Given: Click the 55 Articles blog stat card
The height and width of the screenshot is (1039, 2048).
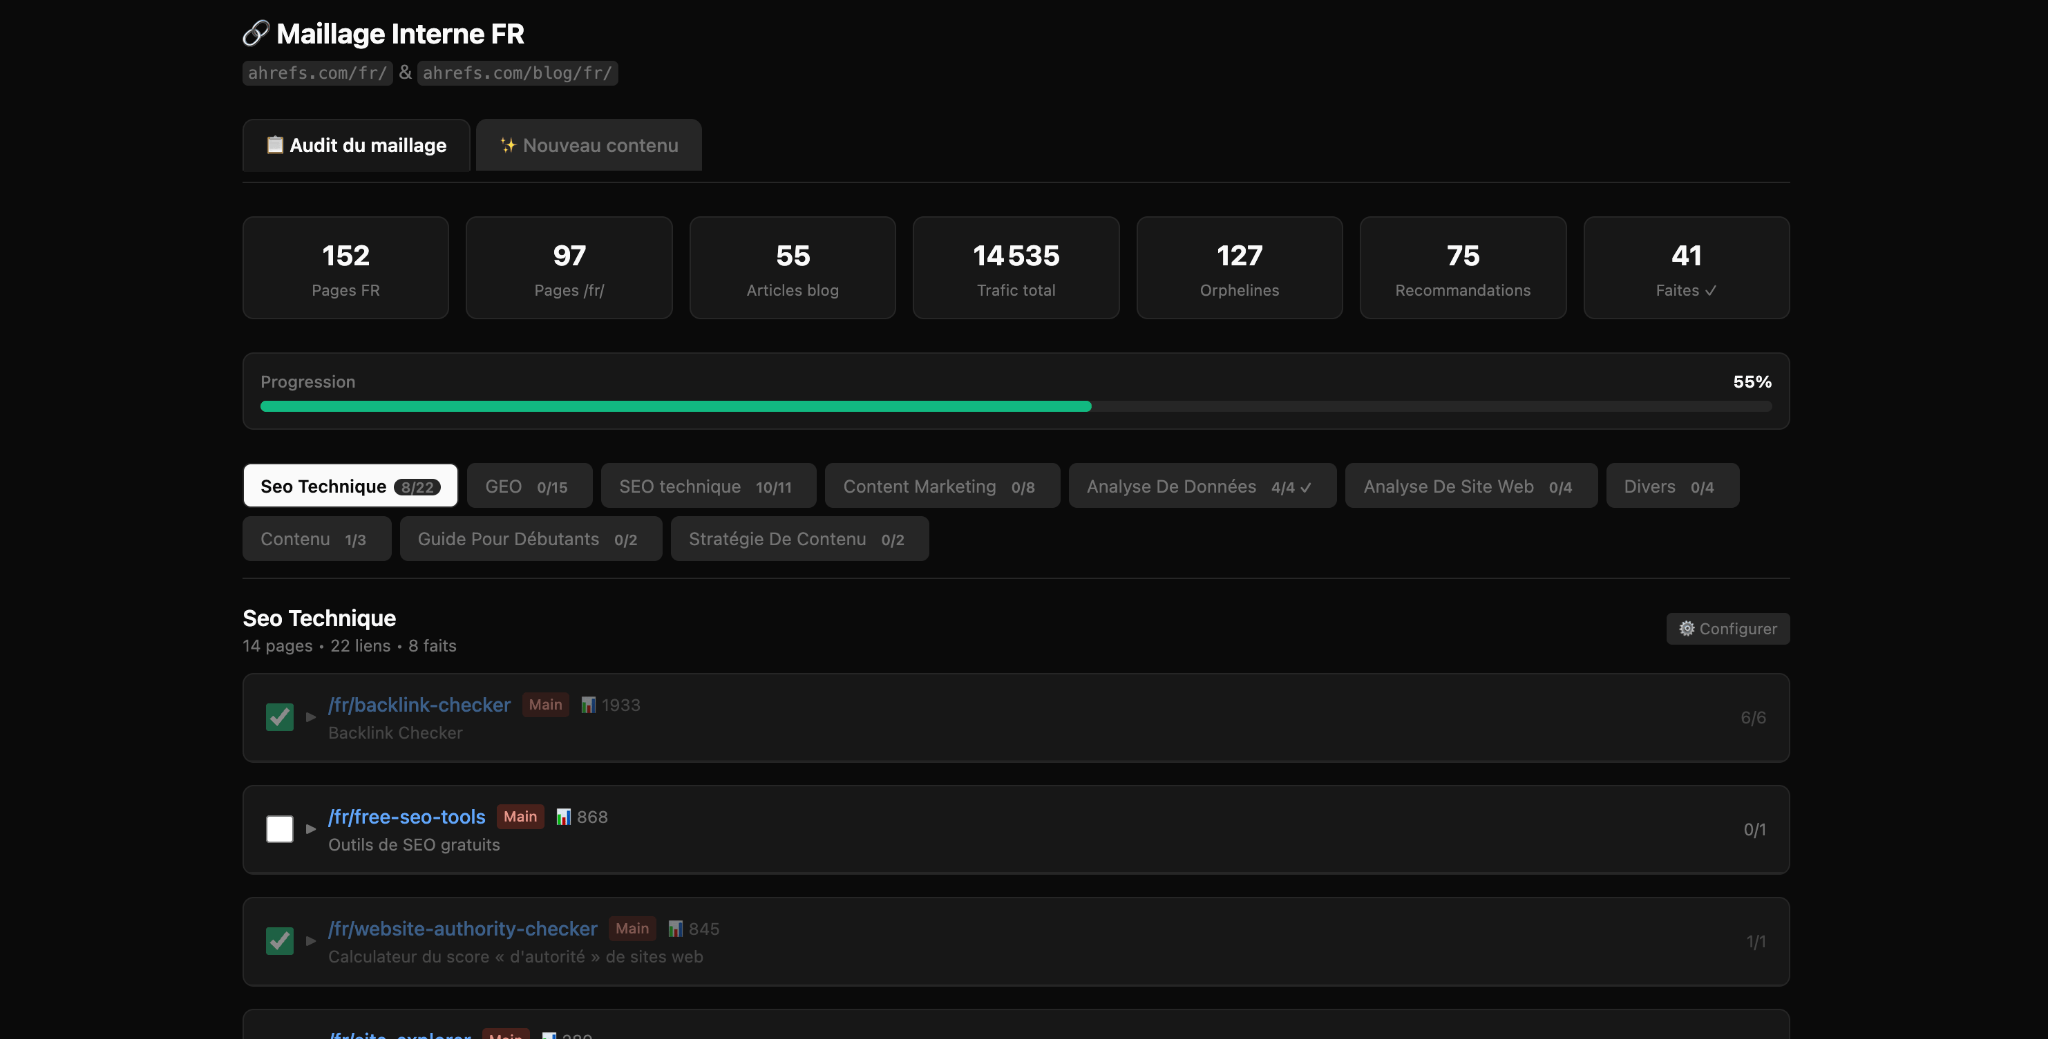Looking at the screenshot, I should (793, 268).
